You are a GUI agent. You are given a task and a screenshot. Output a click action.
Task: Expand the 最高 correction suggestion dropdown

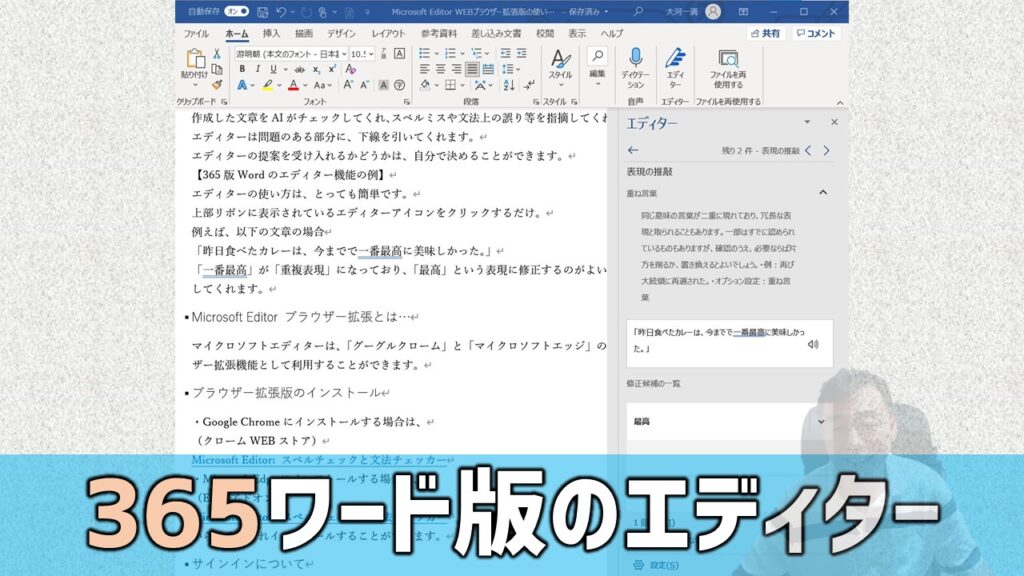(821, 421)
